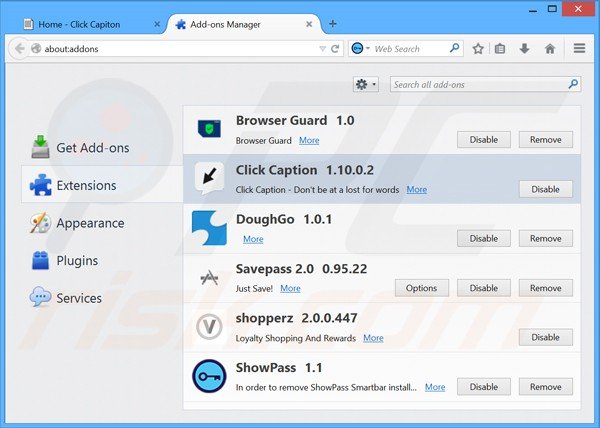Disable the Click Caption extension

pos(546,189)
